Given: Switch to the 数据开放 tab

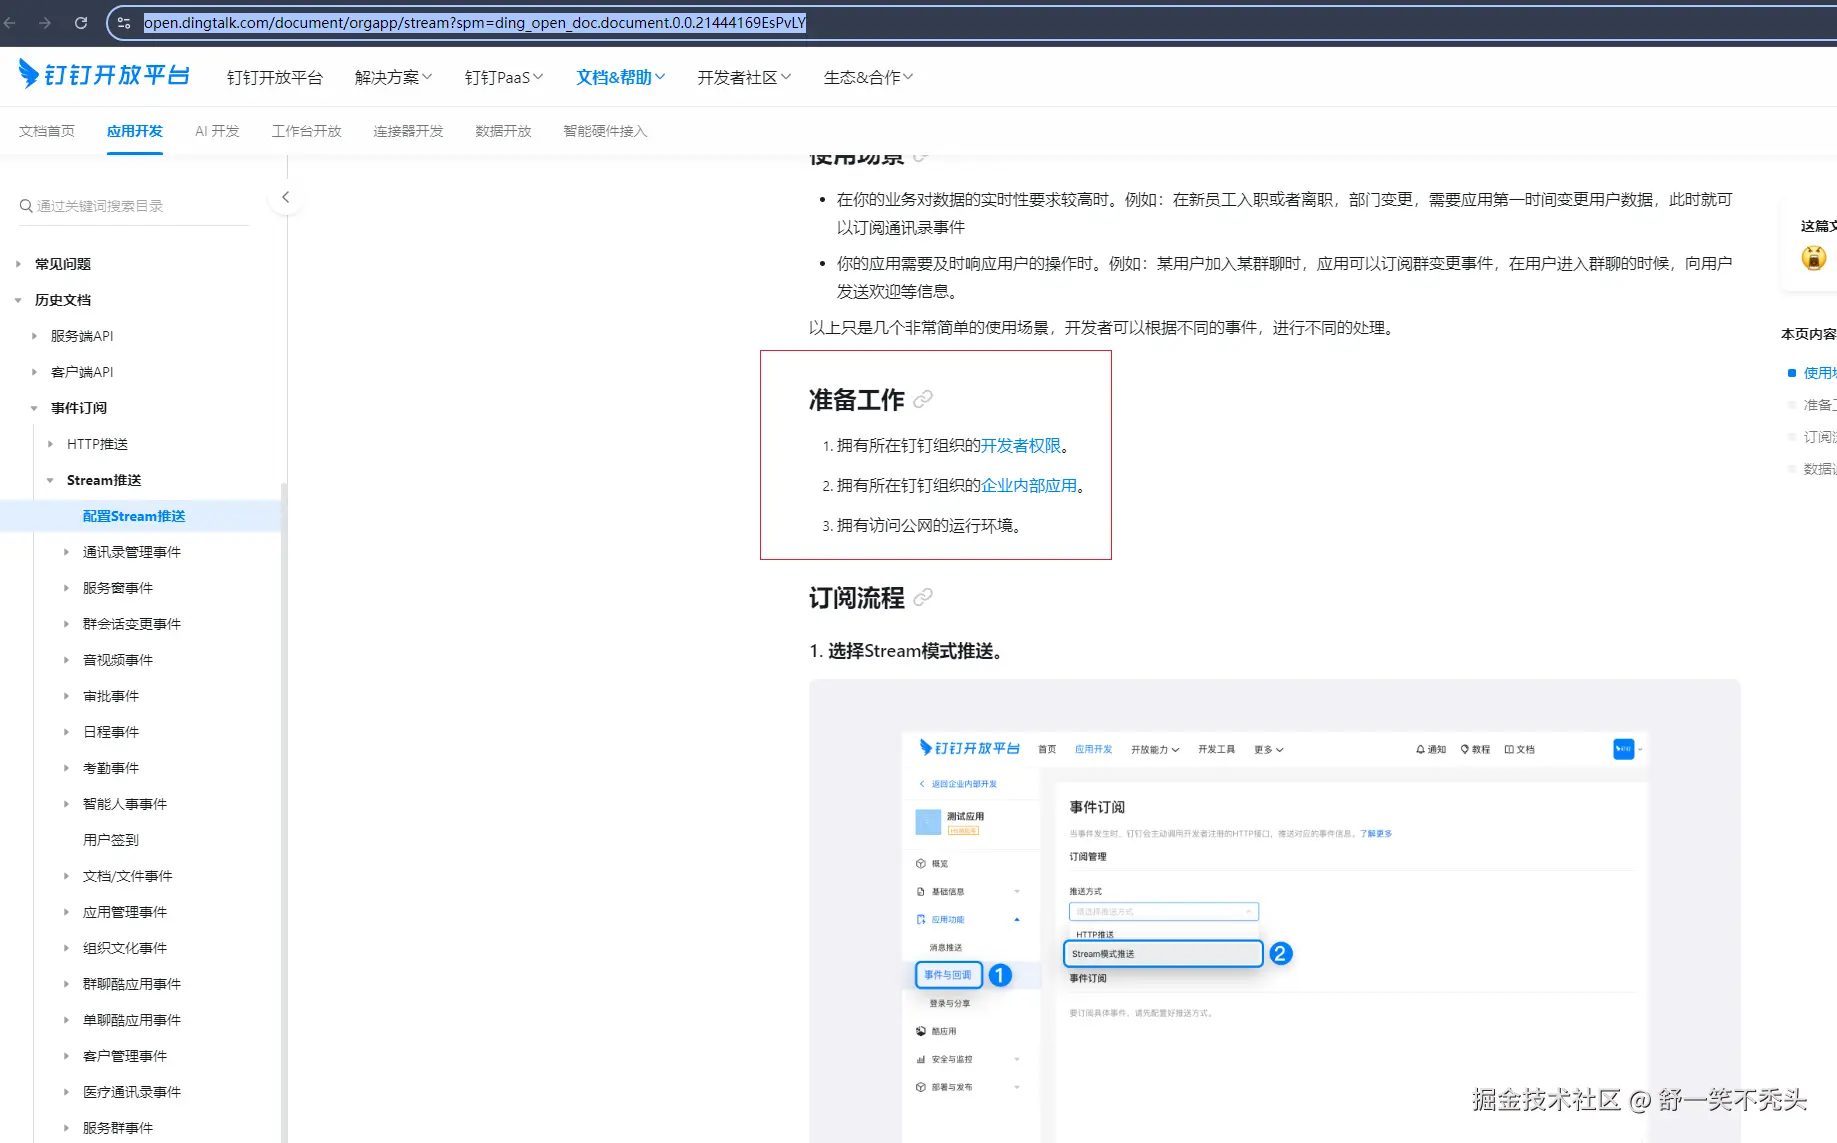Looking at the screenshot, I should coord(504,131).
